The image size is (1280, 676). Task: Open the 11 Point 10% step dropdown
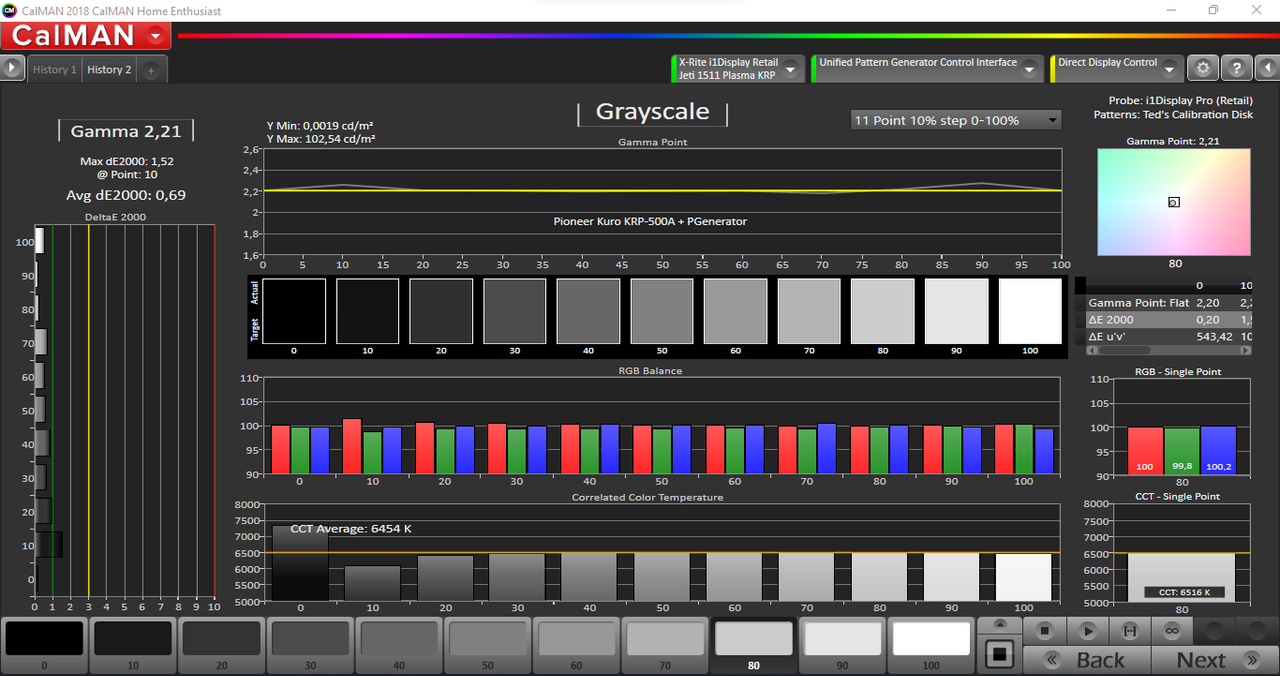click(x=956, y=120)
